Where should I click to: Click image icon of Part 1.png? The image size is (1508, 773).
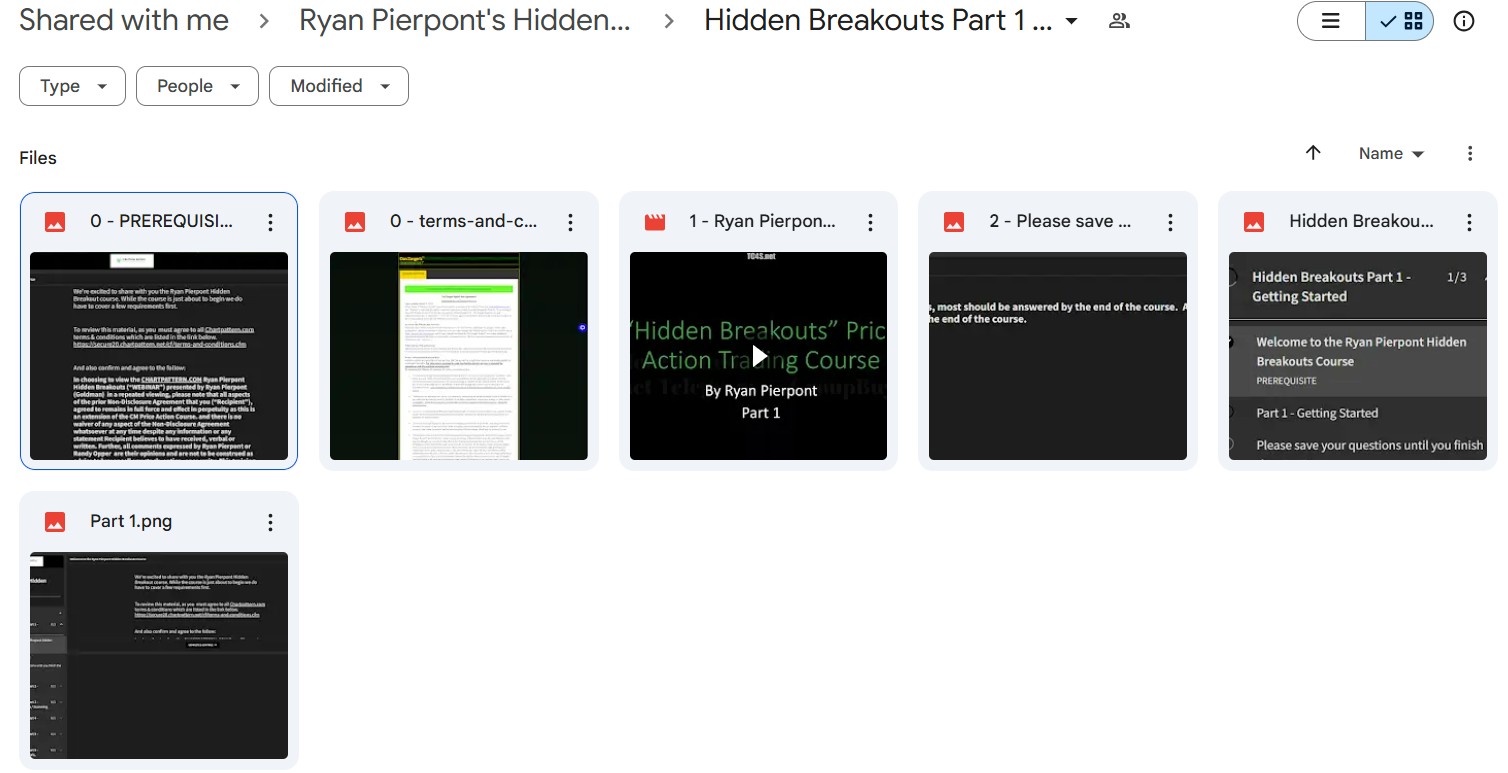[55, 522]
